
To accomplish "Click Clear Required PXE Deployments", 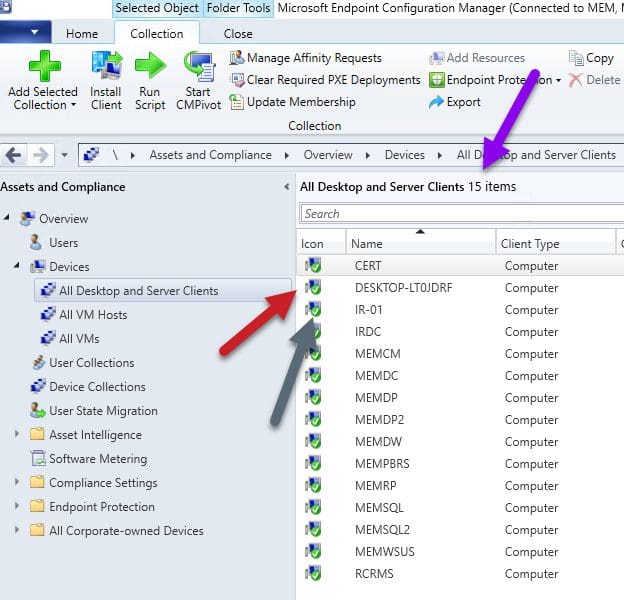I will pyautogui.click(x=326, y=80).
